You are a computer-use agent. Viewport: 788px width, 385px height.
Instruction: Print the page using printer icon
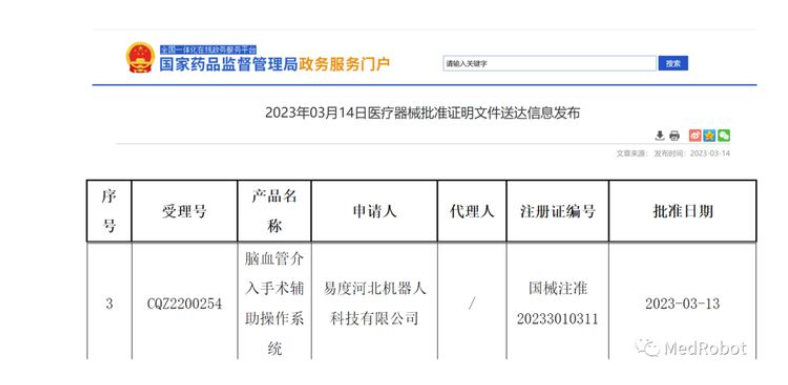click(x=674, y=135)
